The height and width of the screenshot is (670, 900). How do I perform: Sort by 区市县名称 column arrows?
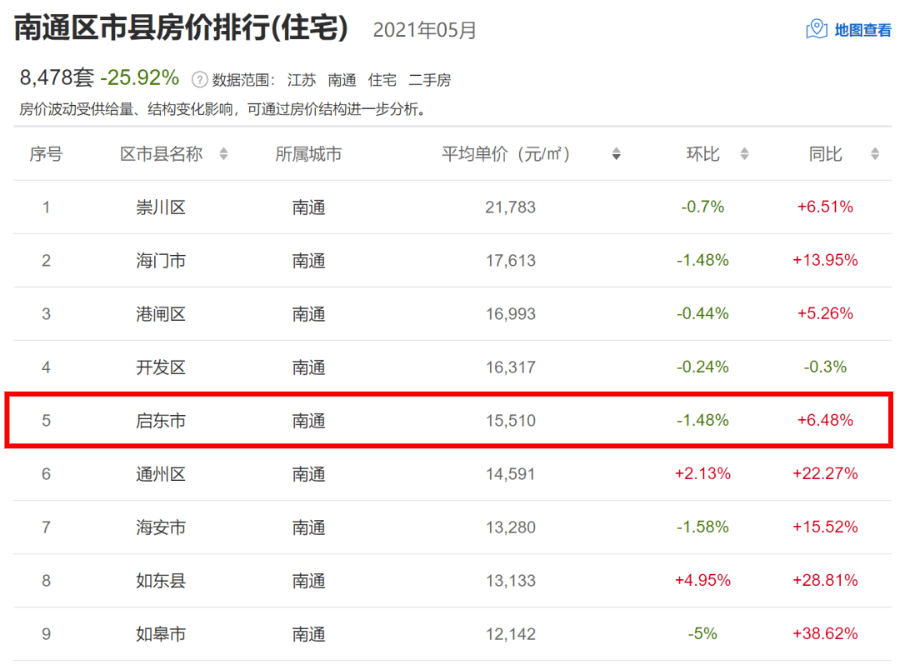[223, 154]
